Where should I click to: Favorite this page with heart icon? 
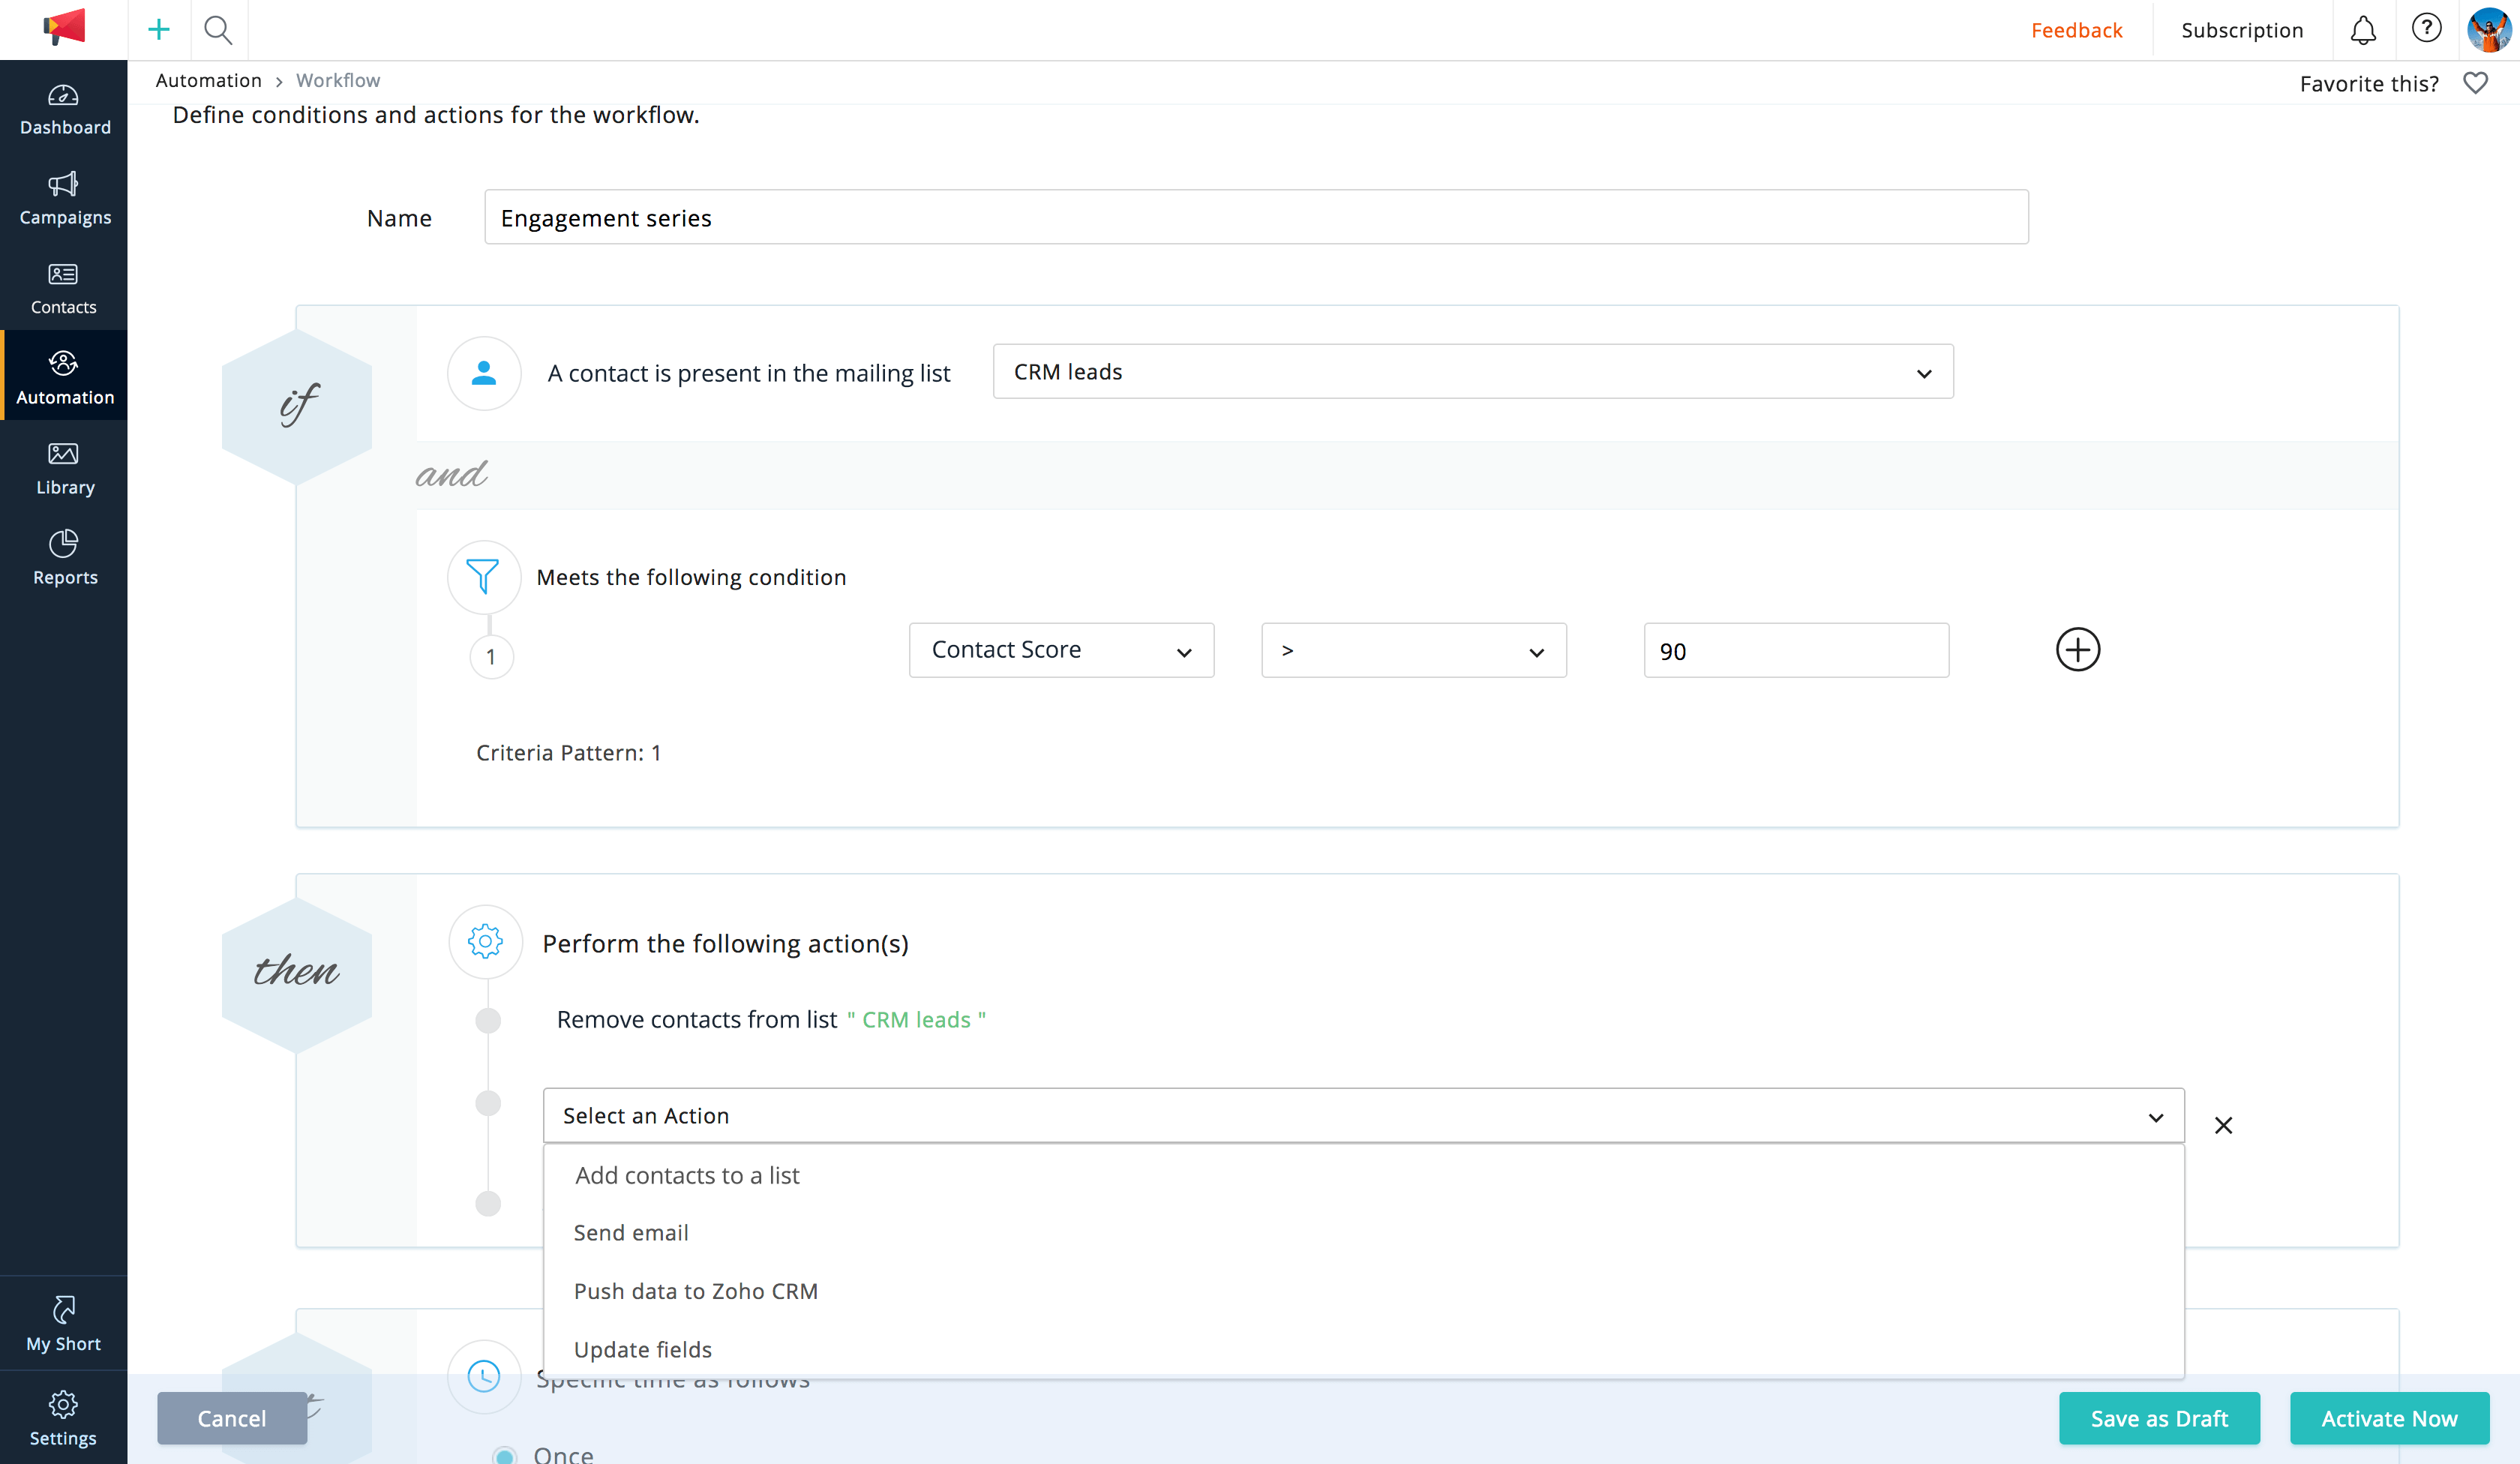point(2476,83)
